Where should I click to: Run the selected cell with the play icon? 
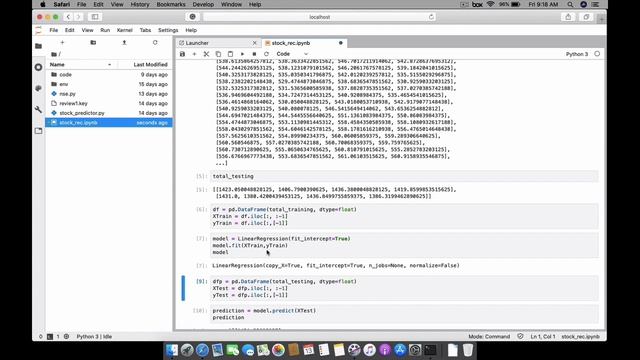(x=242, y=54)
